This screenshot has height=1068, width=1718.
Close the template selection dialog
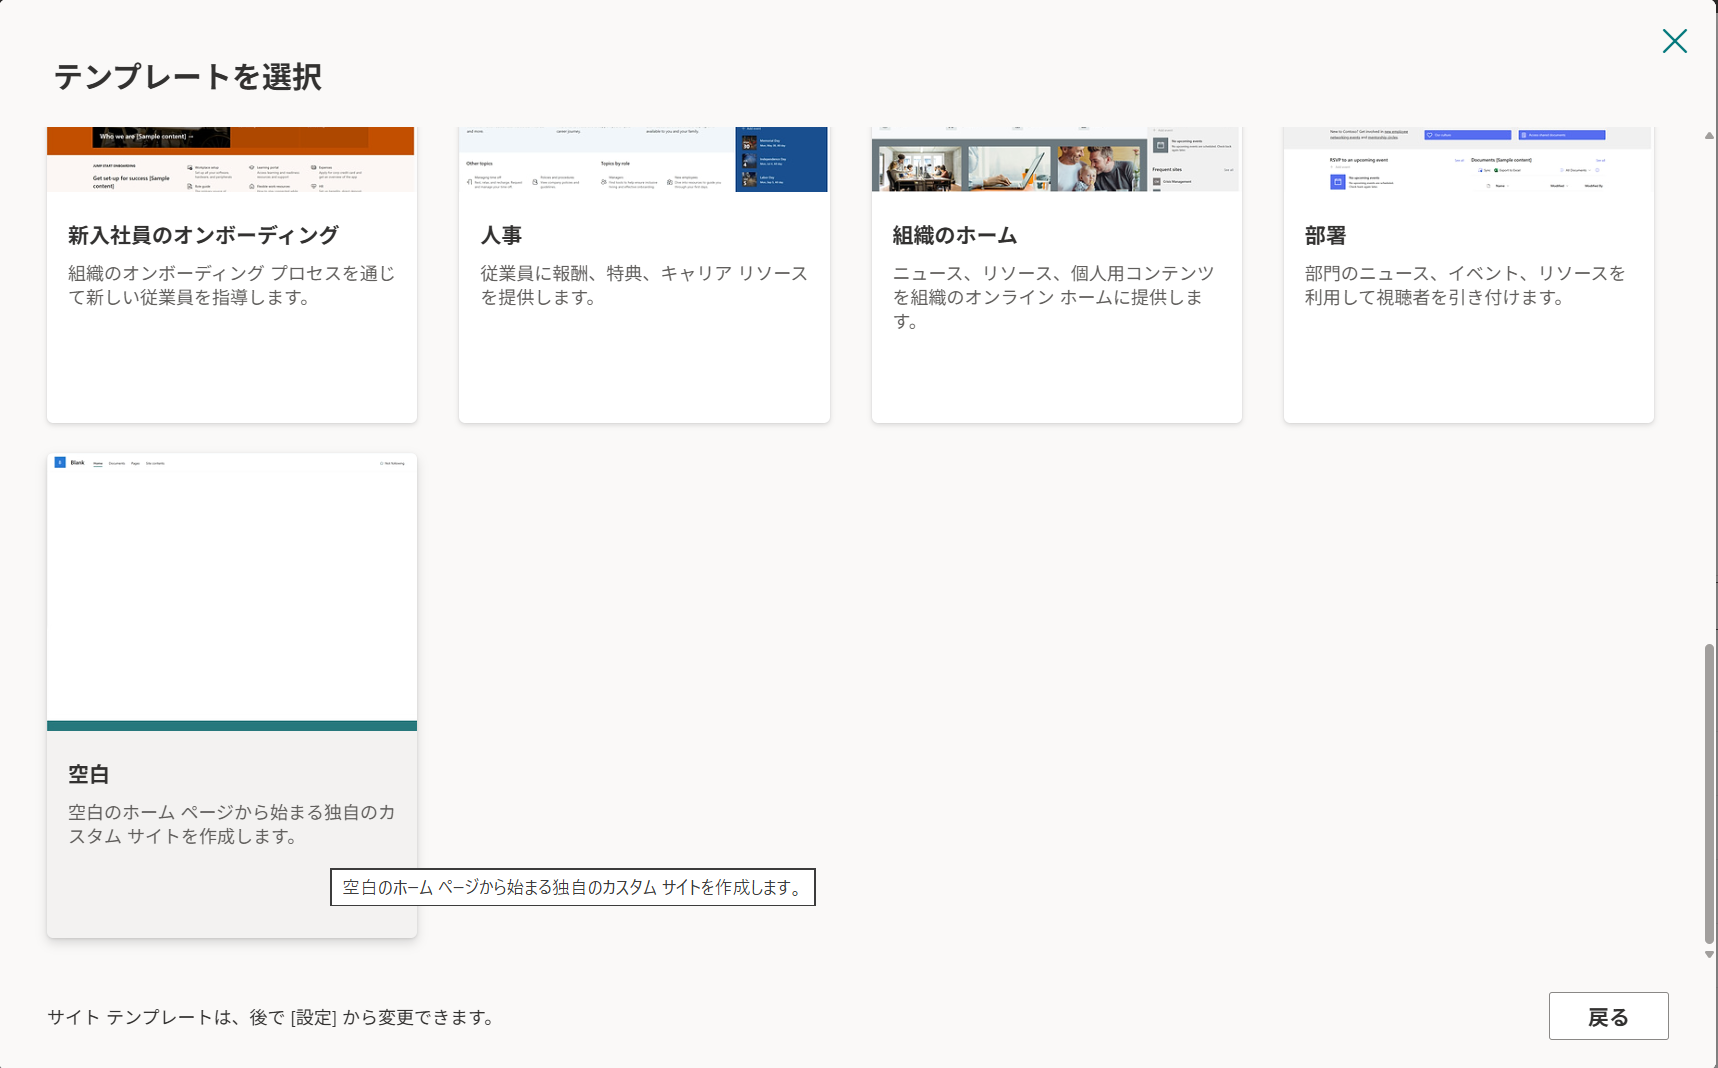click(x=1674, y=41)
